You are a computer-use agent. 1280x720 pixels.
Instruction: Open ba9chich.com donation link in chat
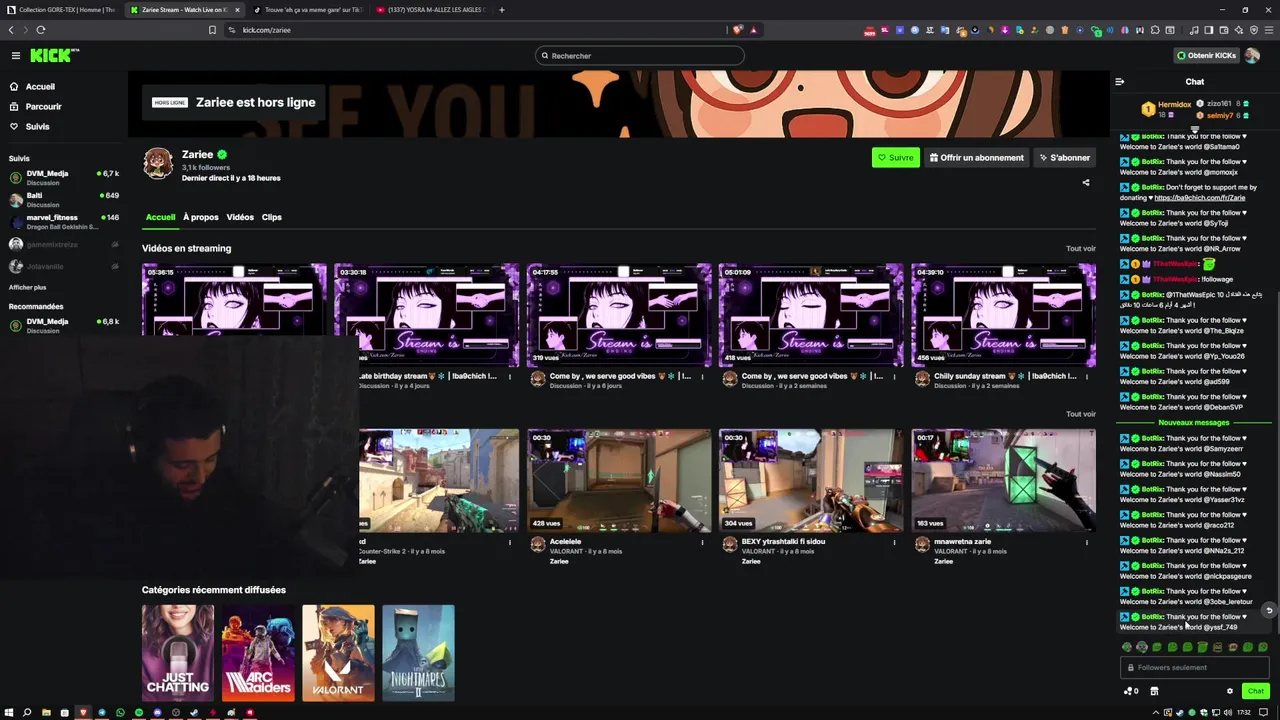[1199, 198]
